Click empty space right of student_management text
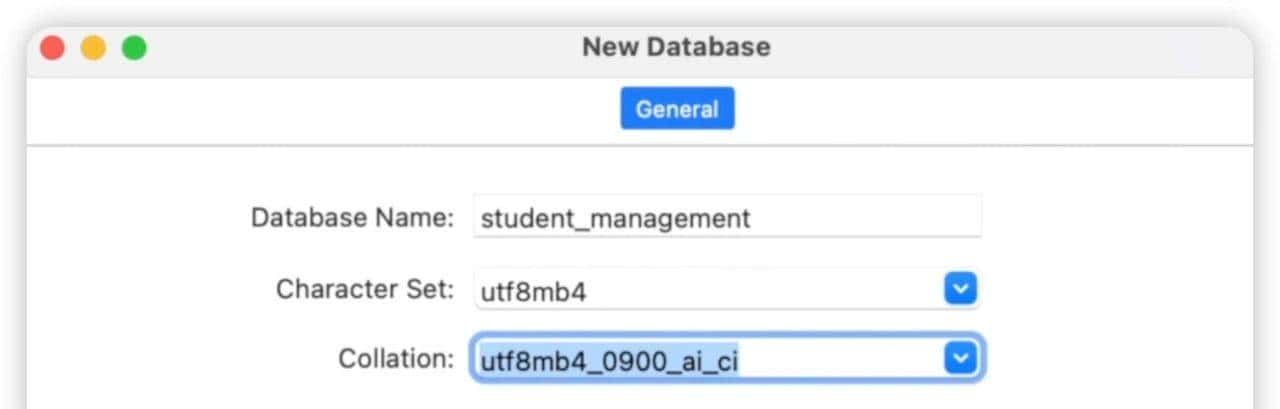The height and width of the screenshot is (409, 1280). 870,217
